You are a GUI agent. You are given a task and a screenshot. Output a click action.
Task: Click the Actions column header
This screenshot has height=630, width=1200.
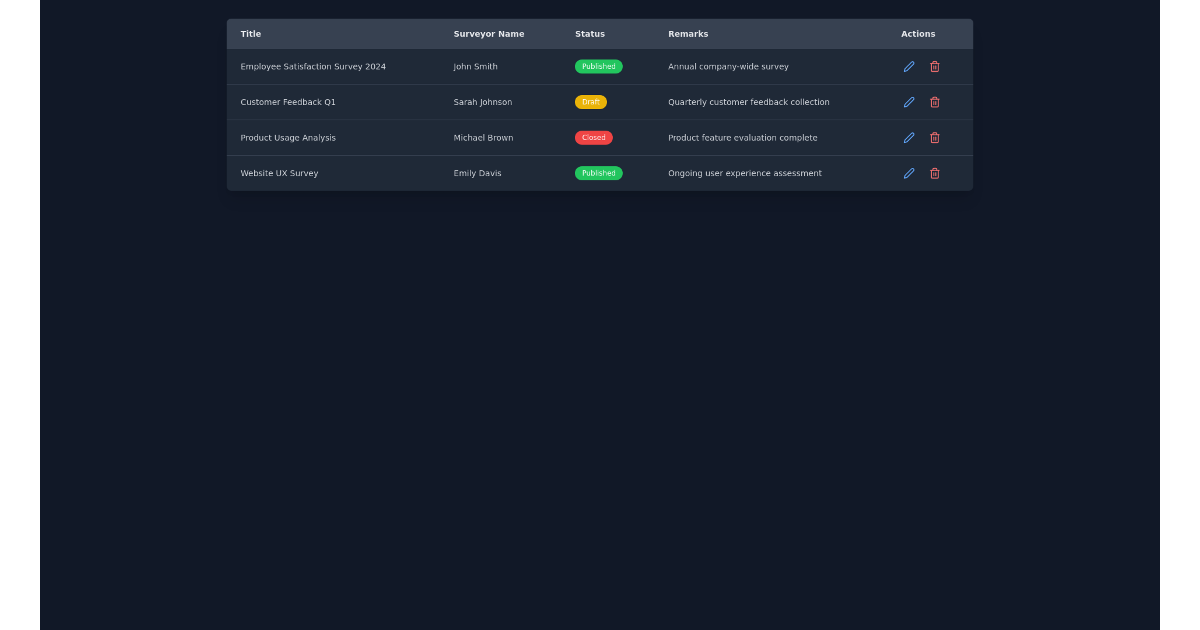918,33
